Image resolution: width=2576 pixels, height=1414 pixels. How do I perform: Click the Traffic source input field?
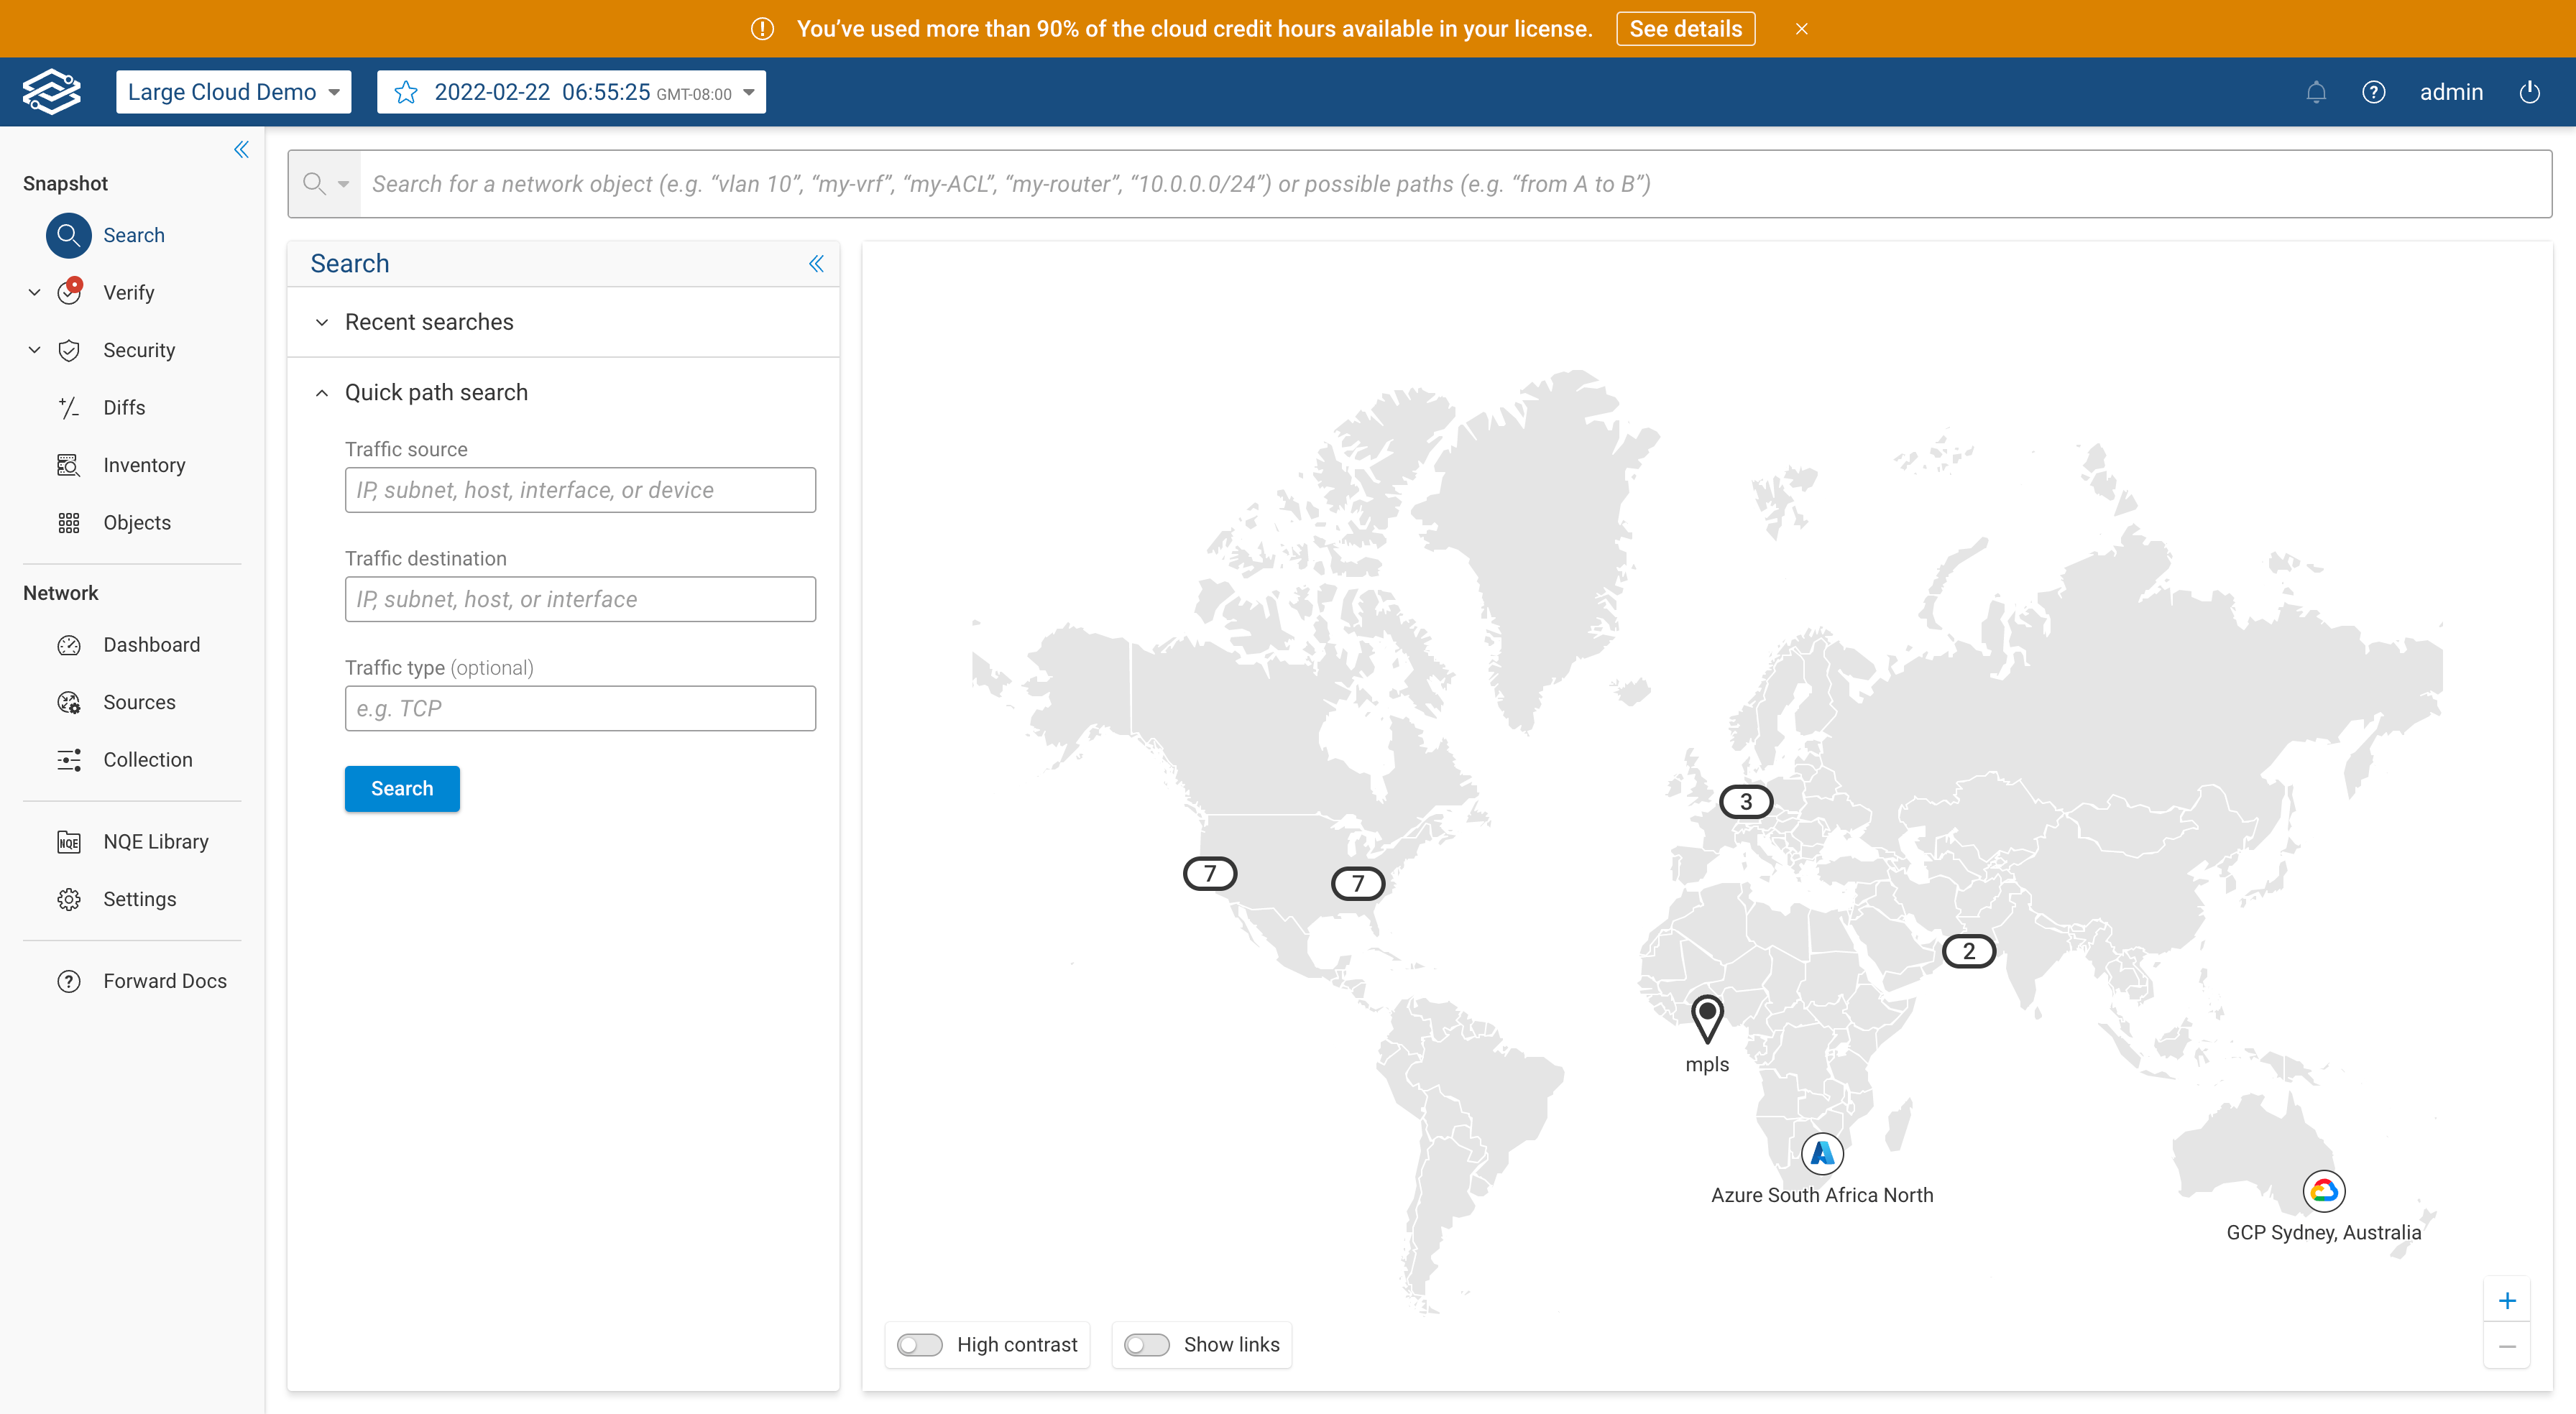click(580, 490)
